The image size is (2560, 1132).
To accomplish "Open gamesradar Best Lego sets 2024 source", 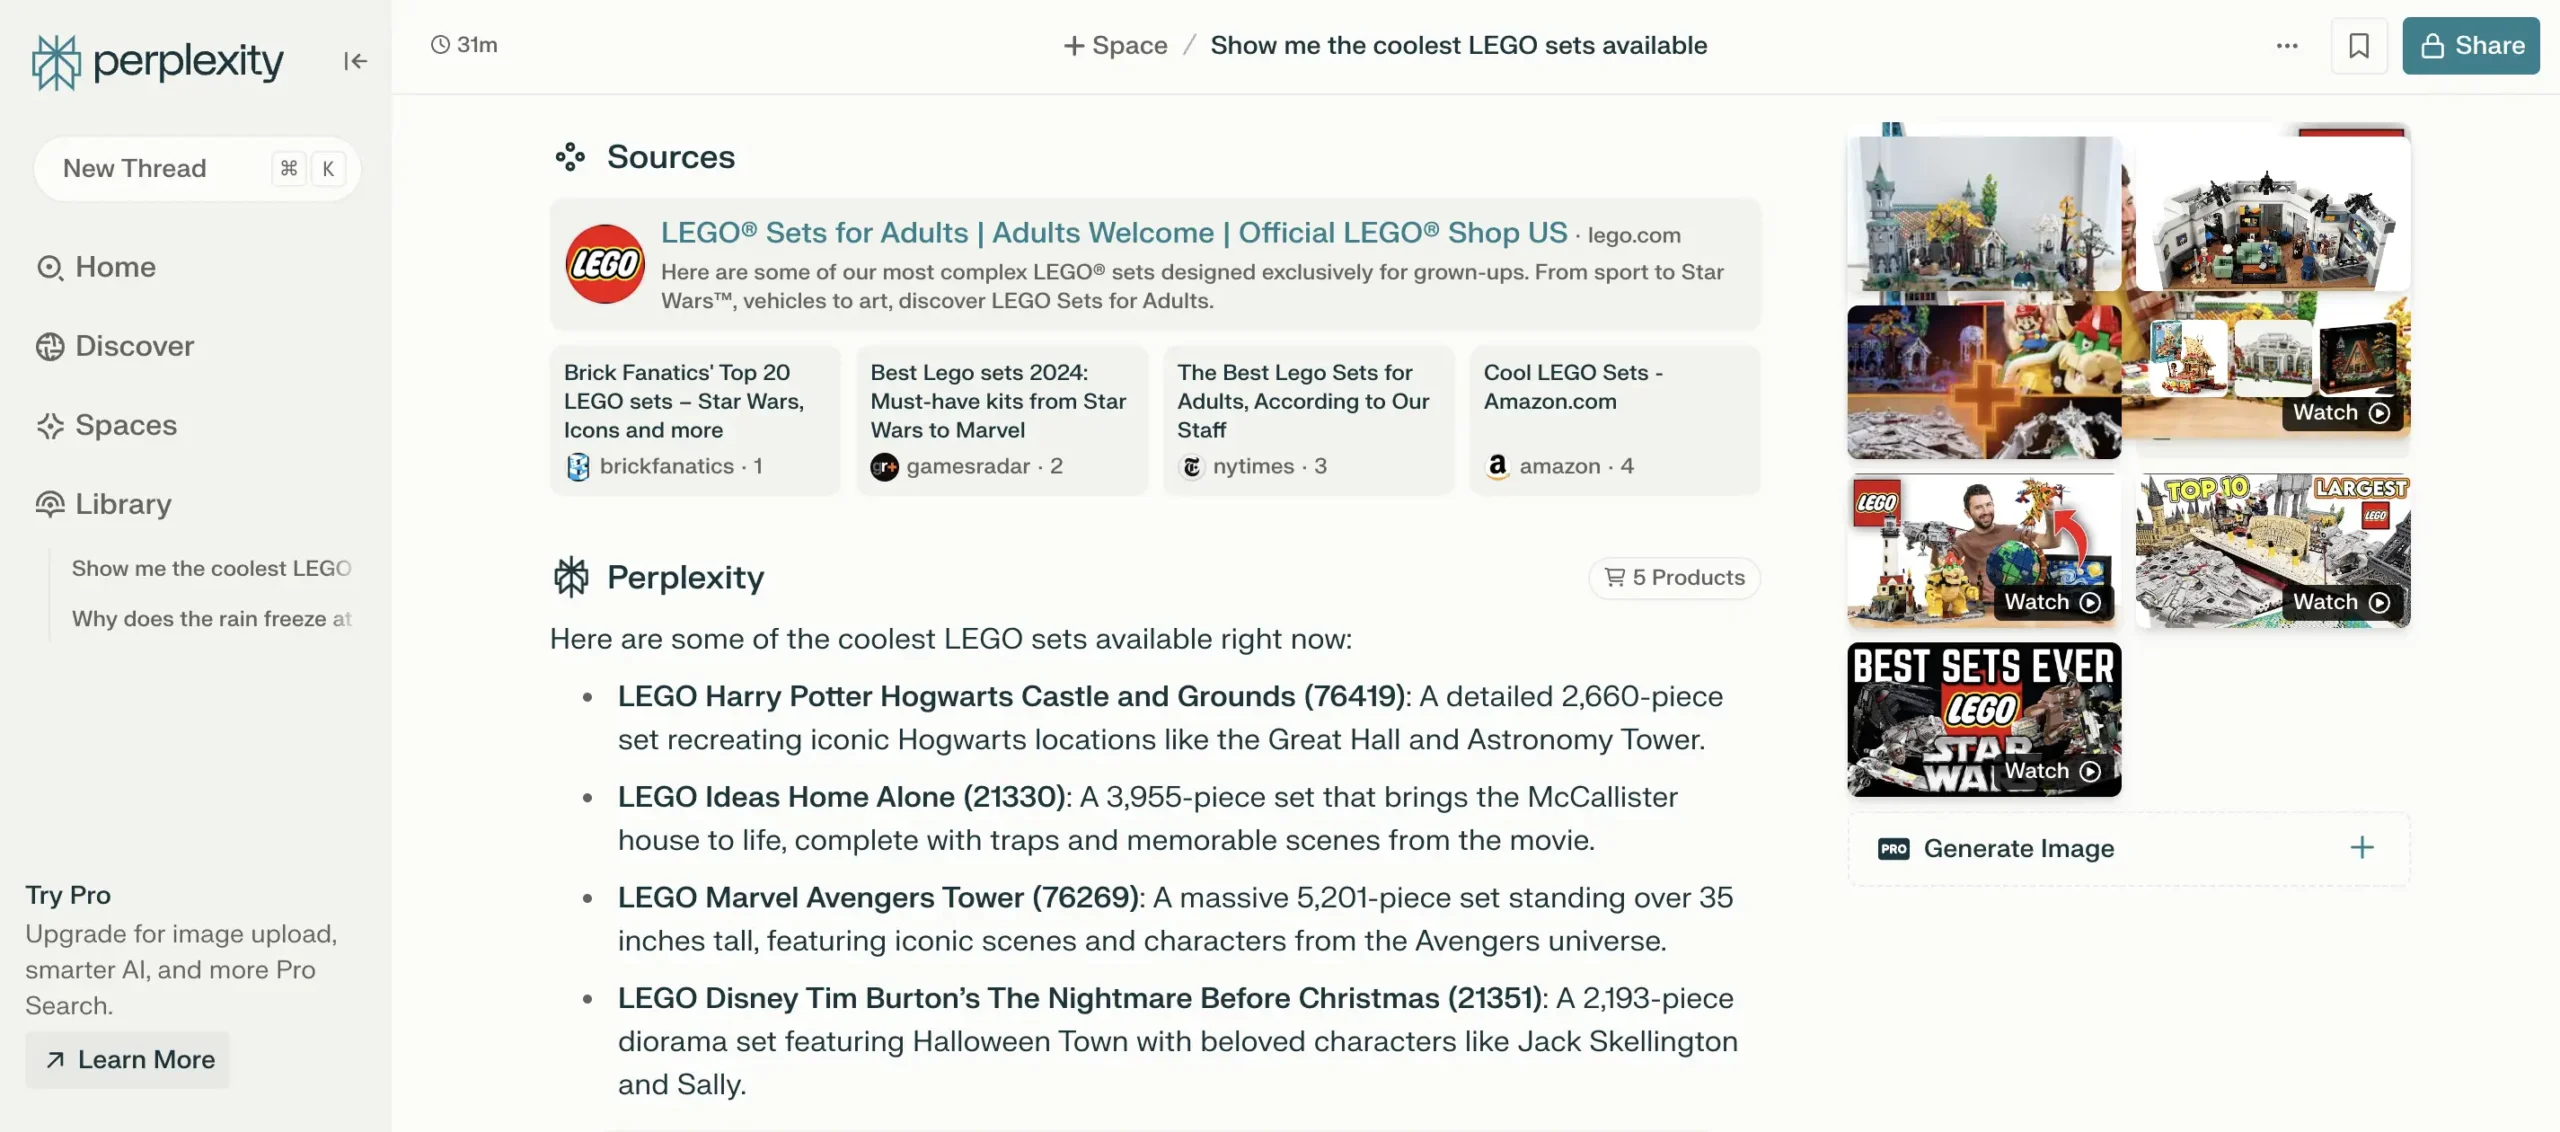I will coord(1002,420).
